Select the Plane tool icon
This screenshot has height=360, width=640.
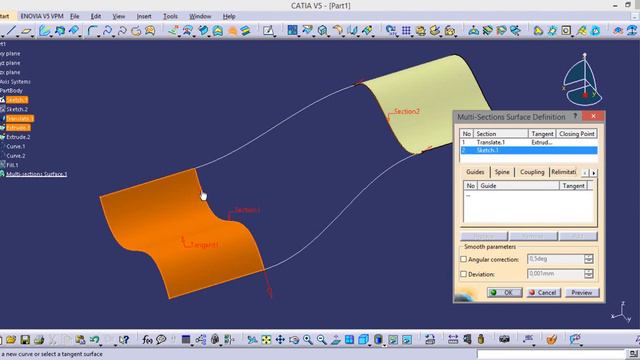pyautogui.click(x=26, y=31)
